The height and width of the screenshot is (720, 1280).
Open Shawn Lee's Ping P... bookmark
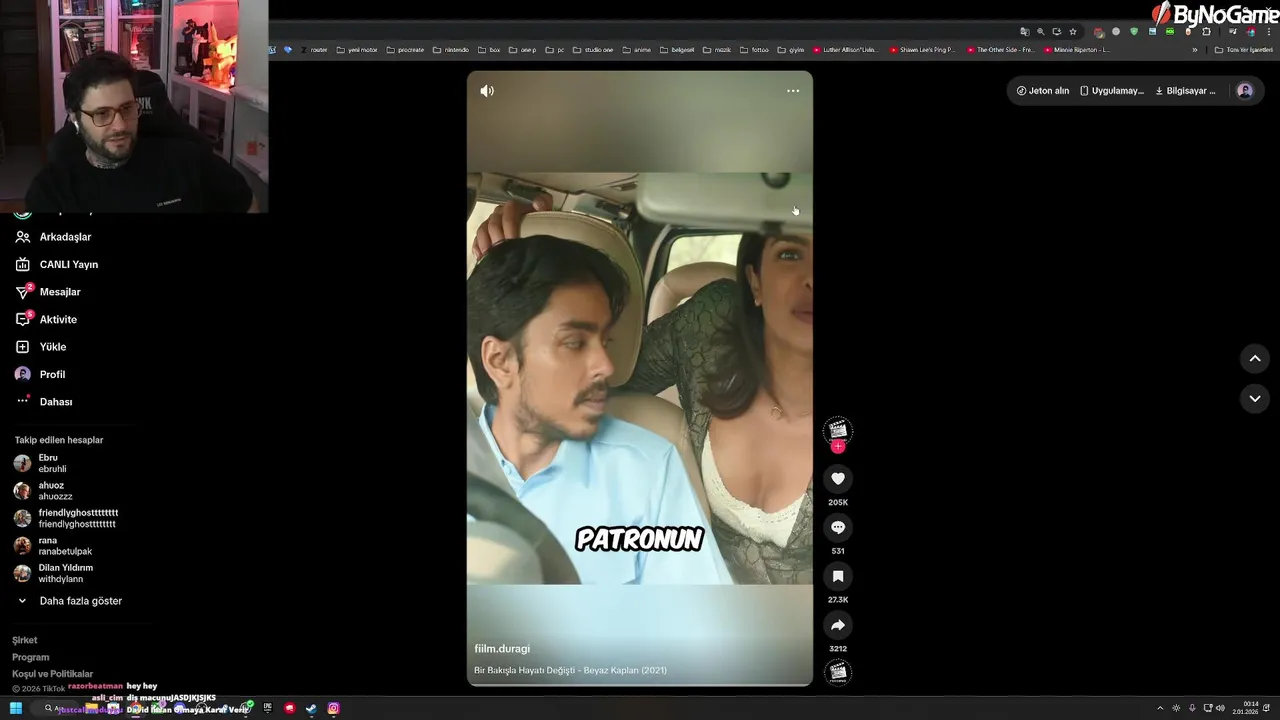[x=922, y=50]
